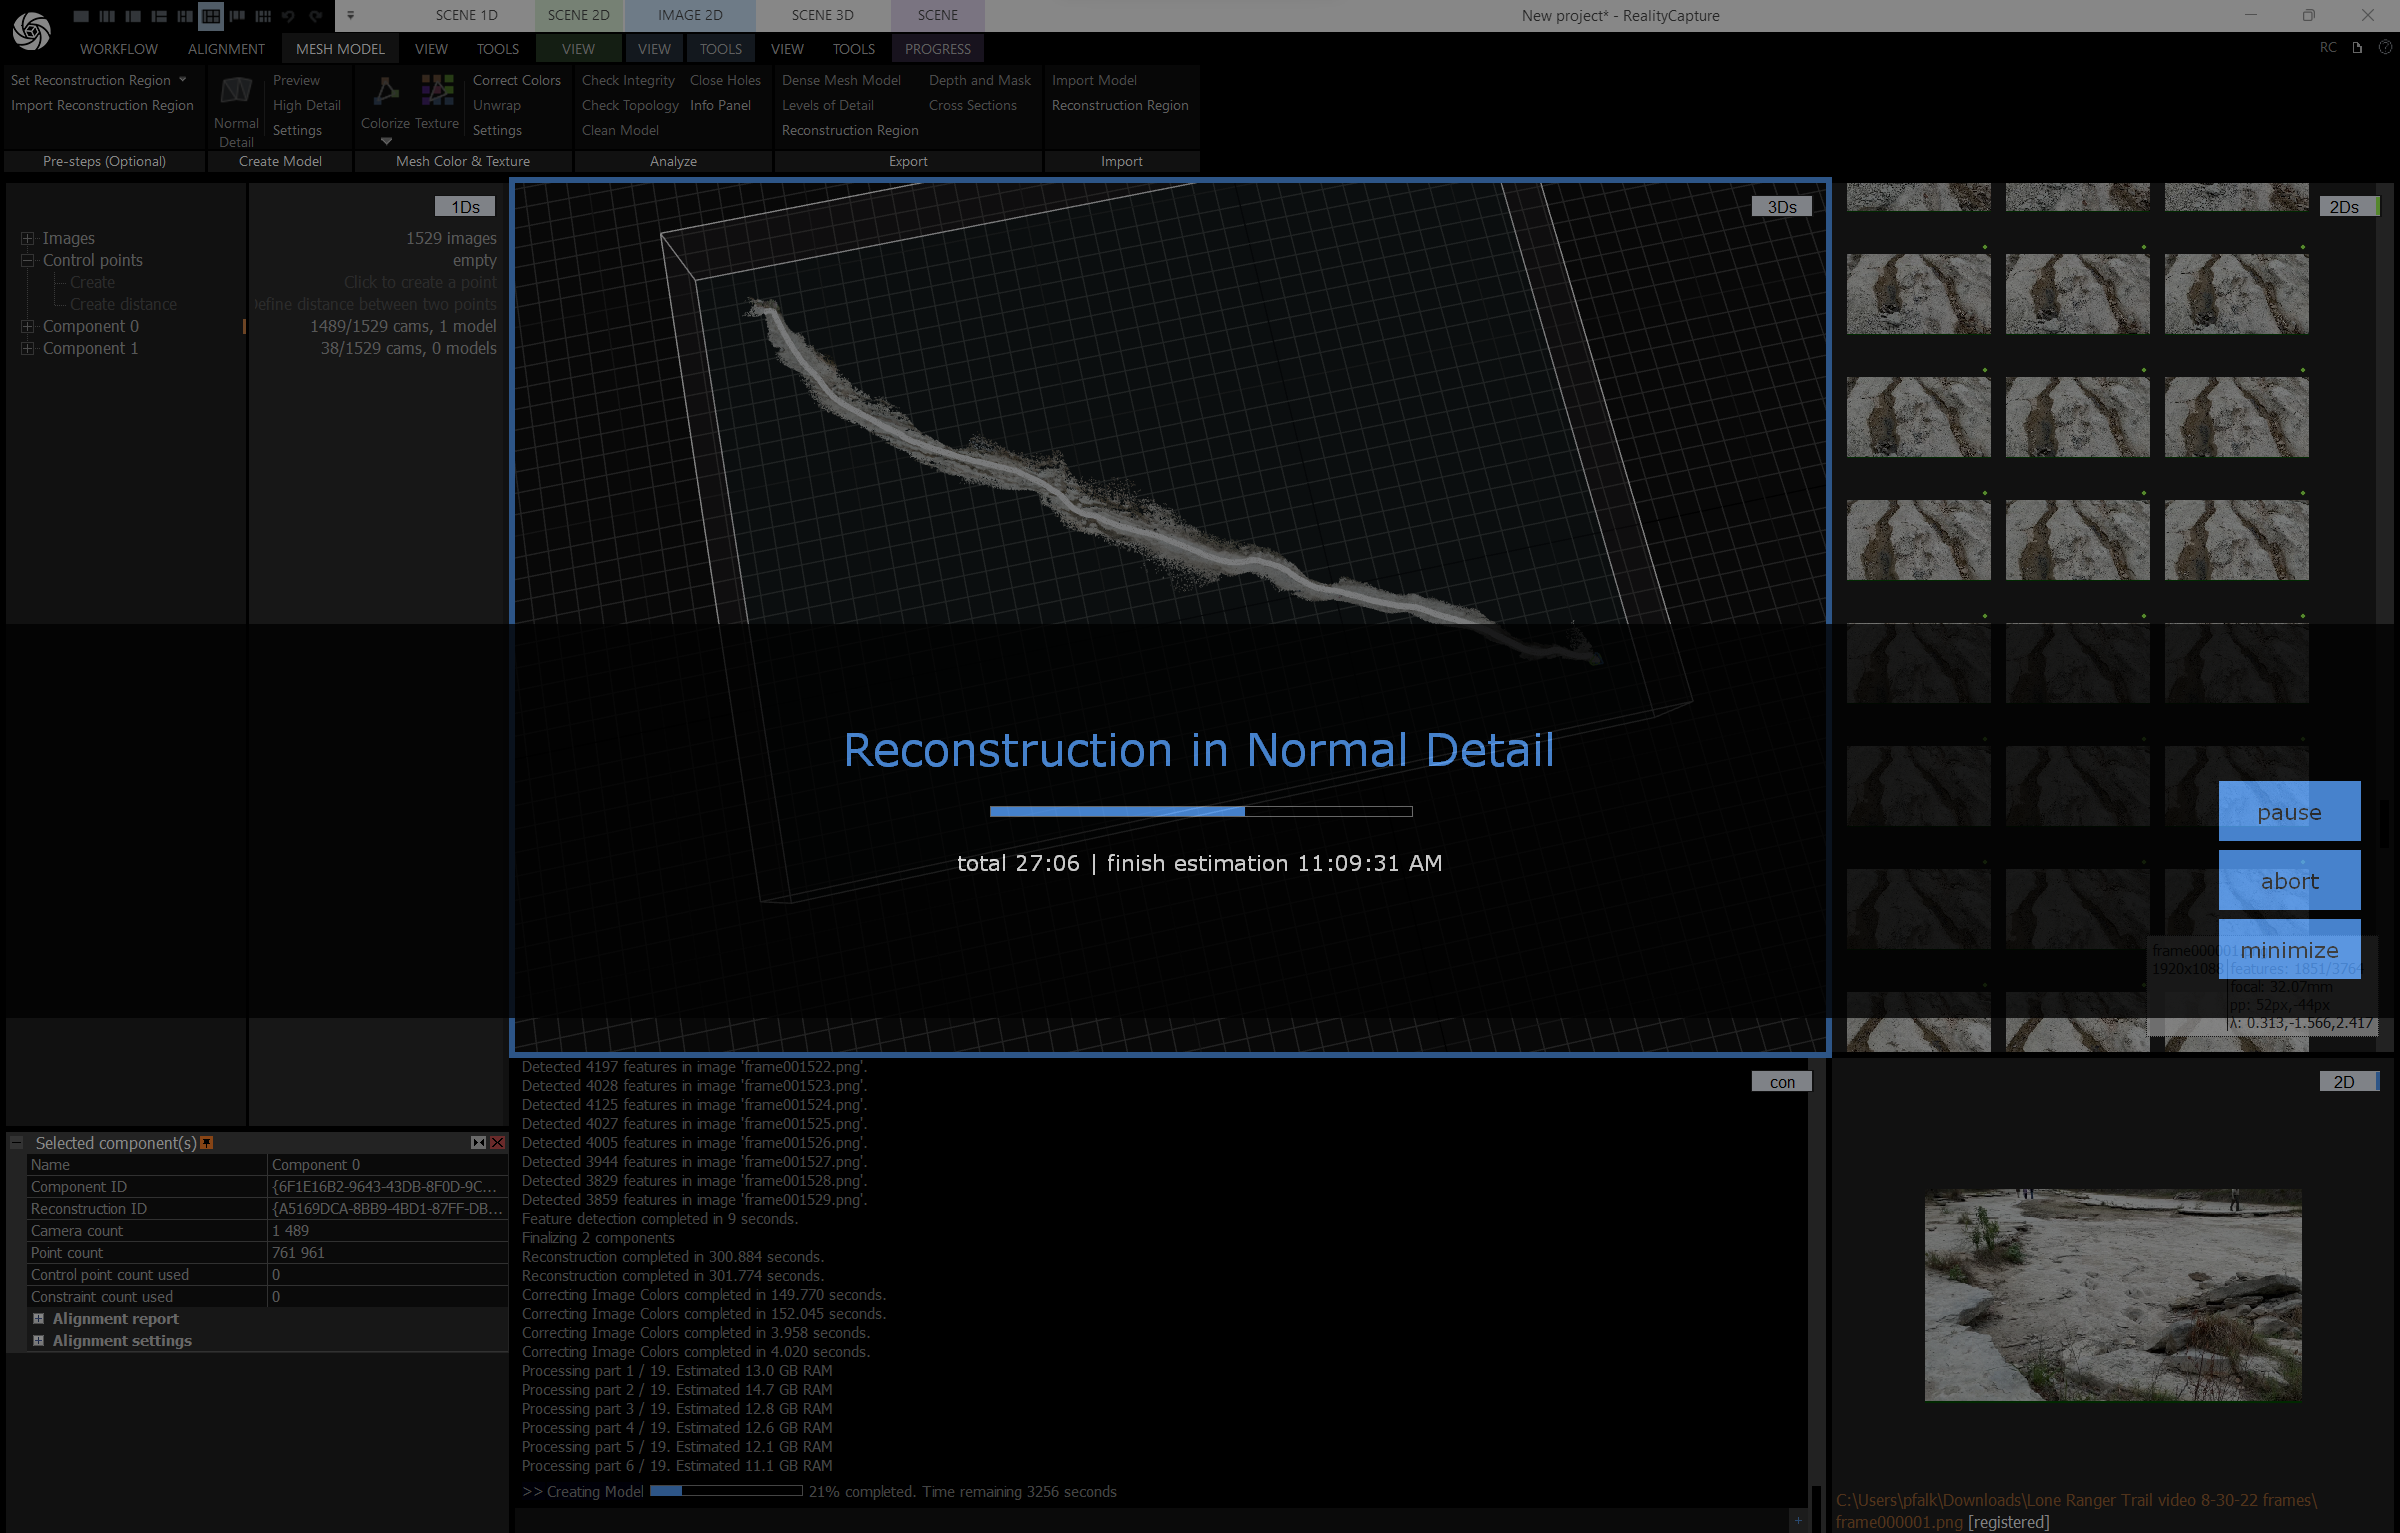
Task: Switch to the PROGRESS tab
Action: 937,48
